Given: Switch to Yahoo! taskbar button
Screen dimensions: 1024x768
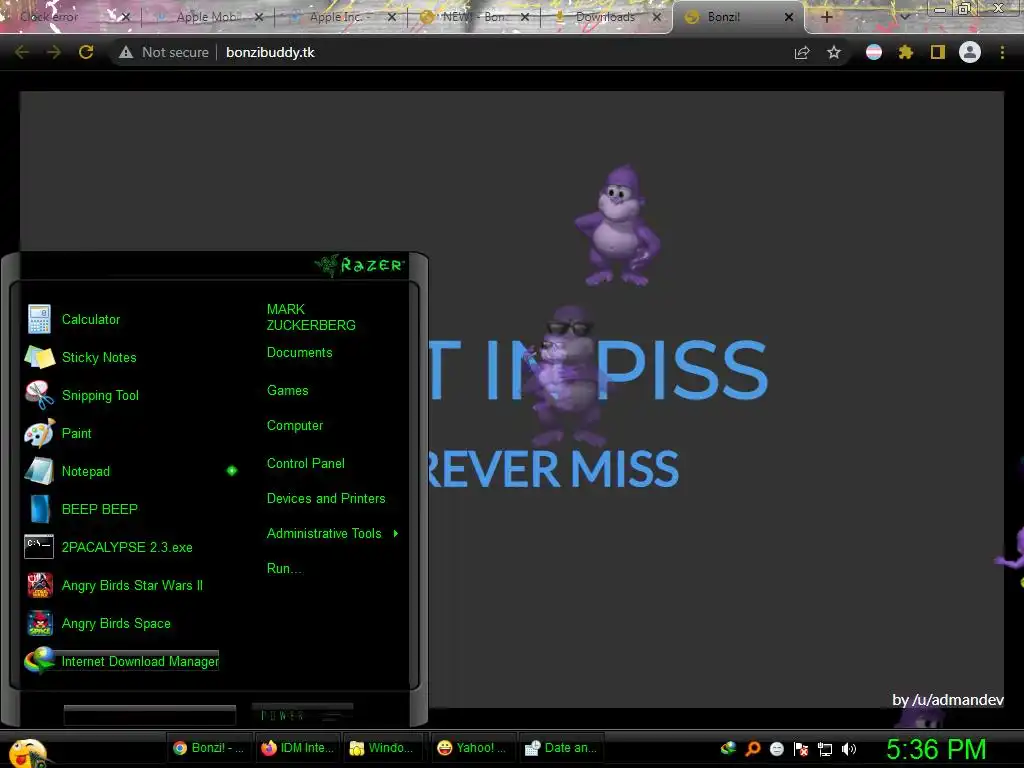Looking at the screenshot, I should [472, 748].
